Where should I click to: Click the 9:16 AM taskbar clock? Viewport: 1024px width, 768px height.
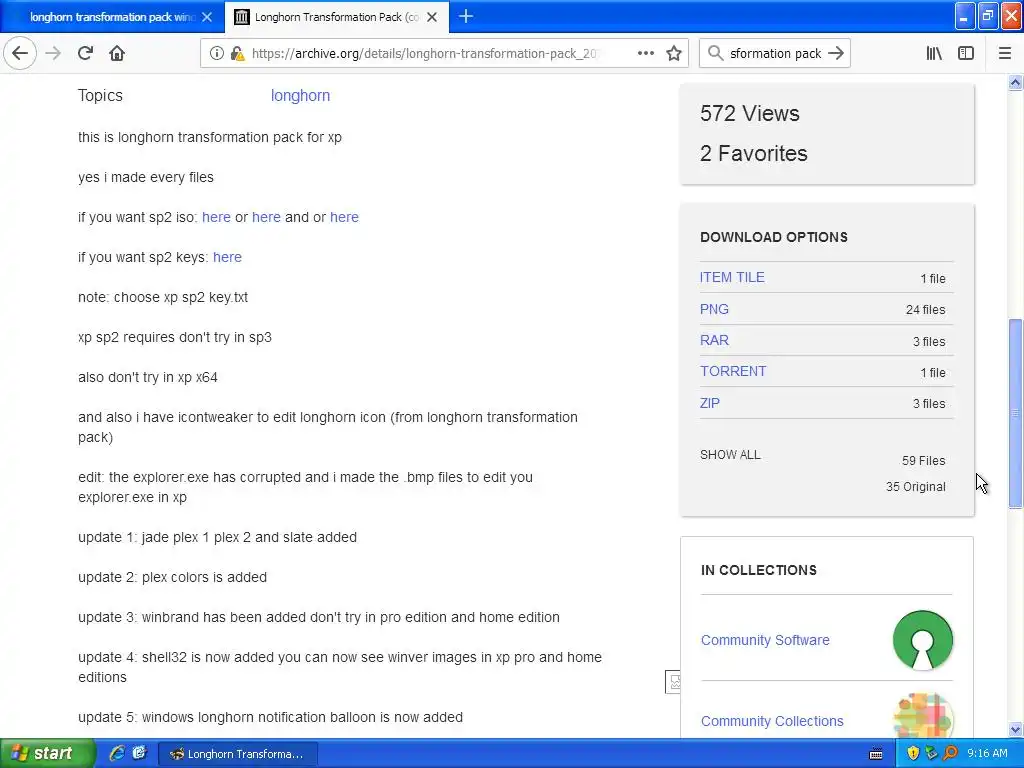point(987,754)
